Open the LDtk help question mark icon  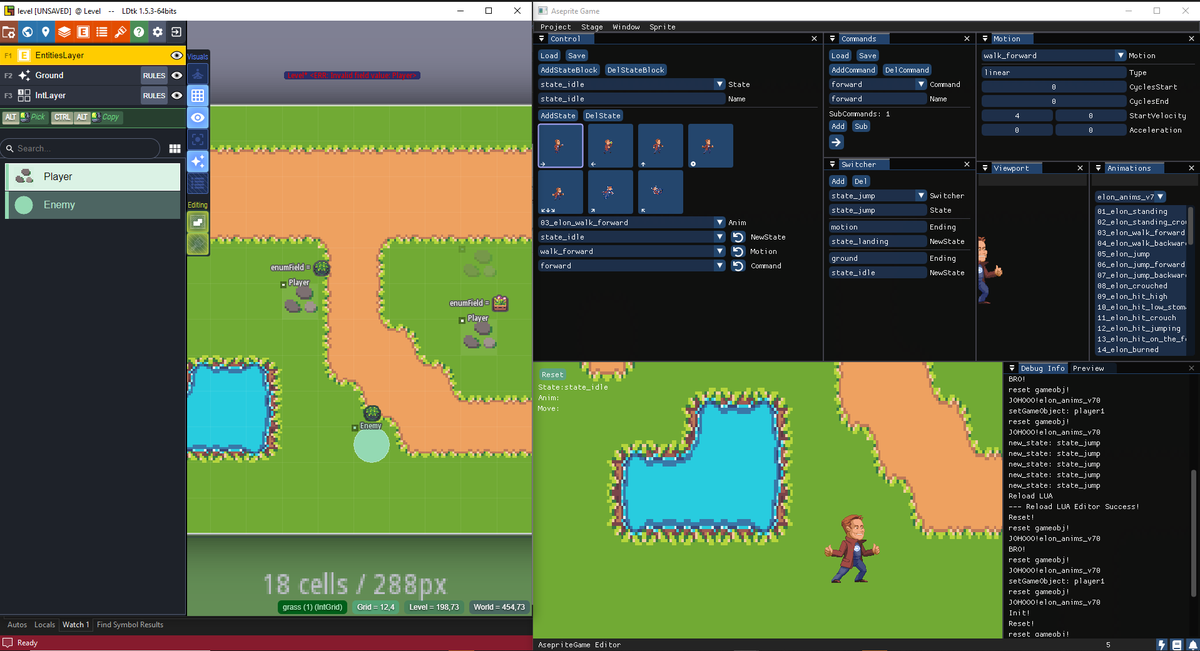(139, 32)
